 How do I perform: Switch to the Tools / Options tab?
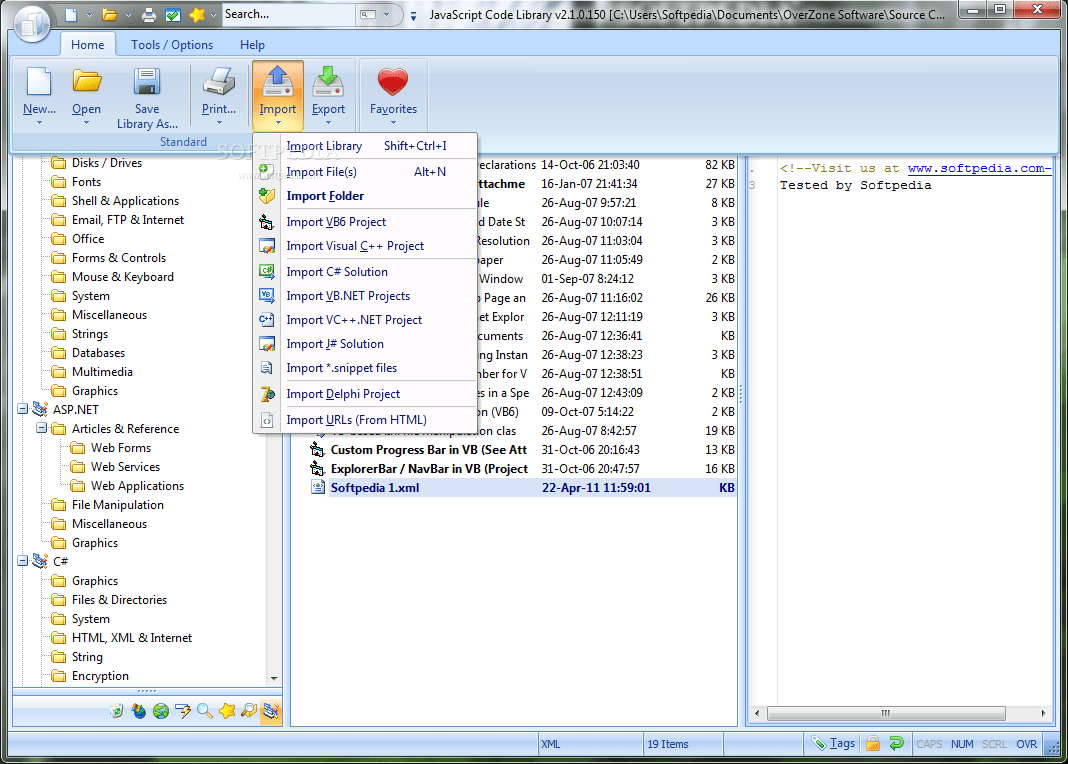click(171, 44)
